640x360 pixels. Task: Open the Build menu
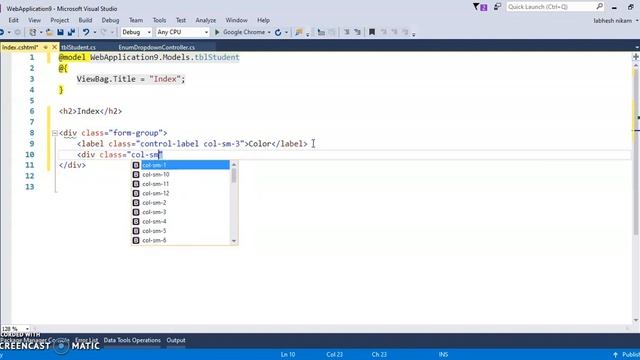coord(85,20)
